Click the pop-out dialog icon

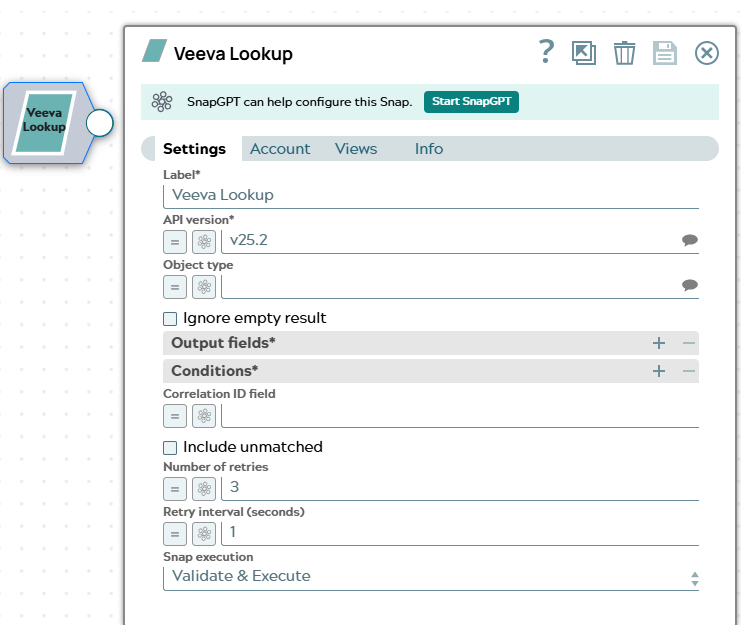(584, 52)
